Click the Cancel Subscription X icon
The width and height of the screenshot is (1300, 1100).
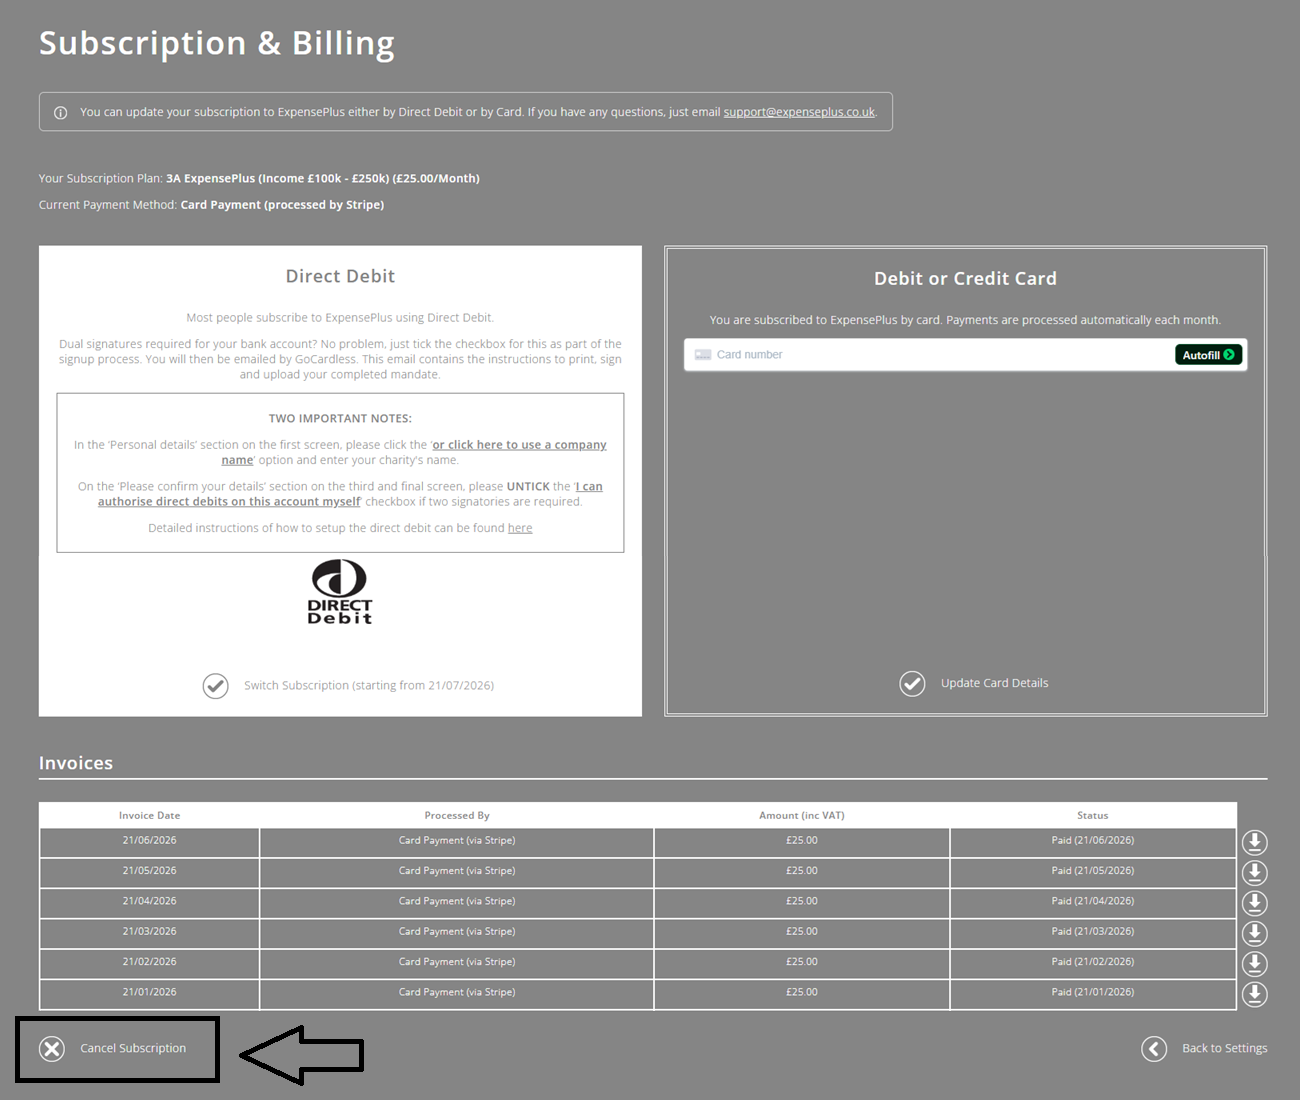click(52, 1048)
